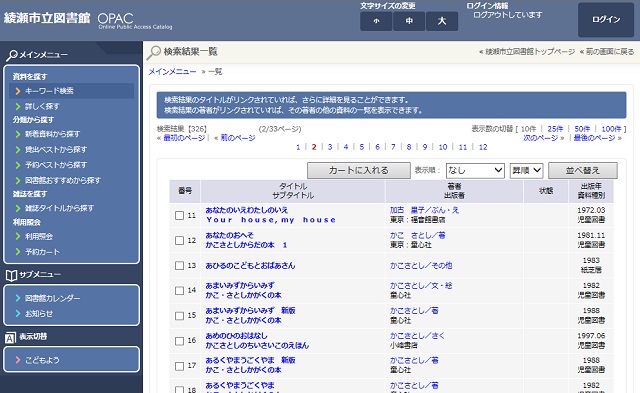Open 予約カート menu item
This screenshot has height=393, width=640.
point(42,252)
